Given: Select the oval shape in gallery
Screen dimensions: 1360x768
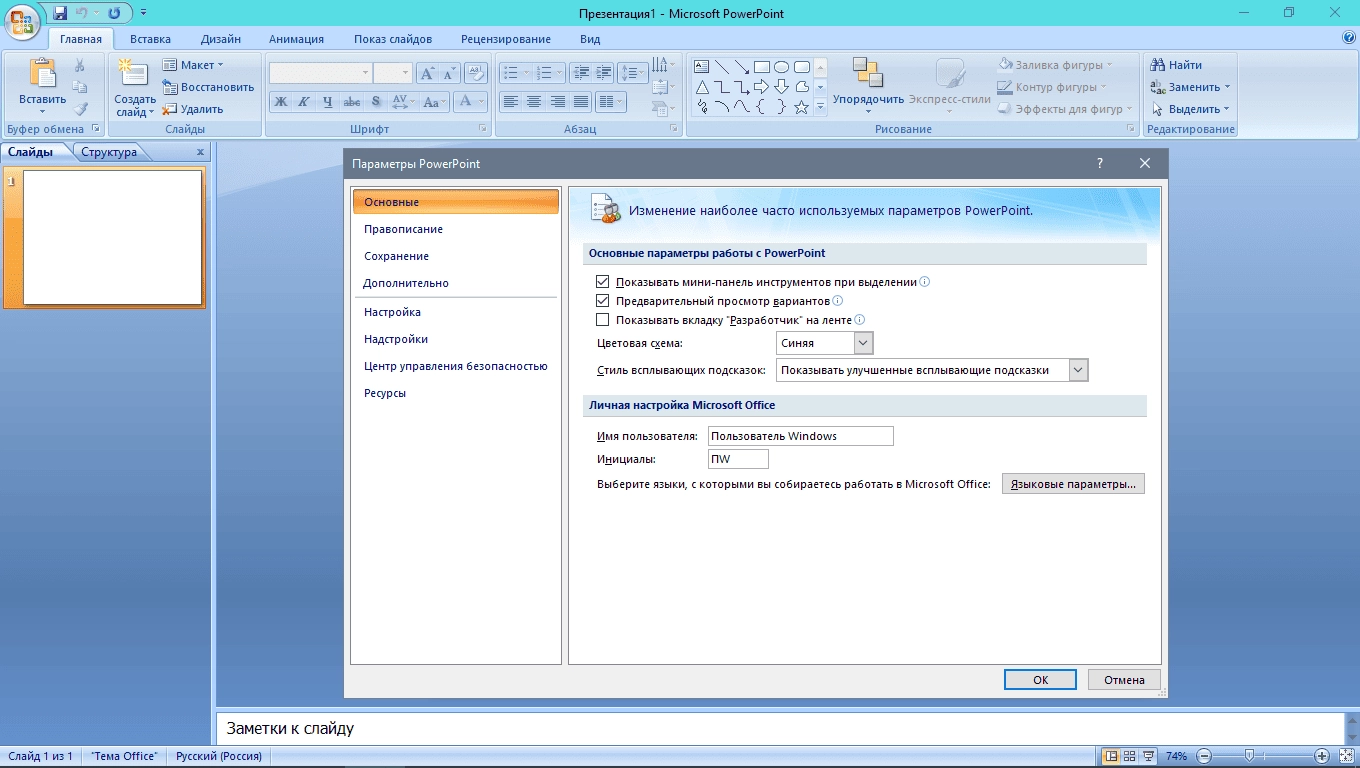Looking at the screenshot, I should [781, 67].
